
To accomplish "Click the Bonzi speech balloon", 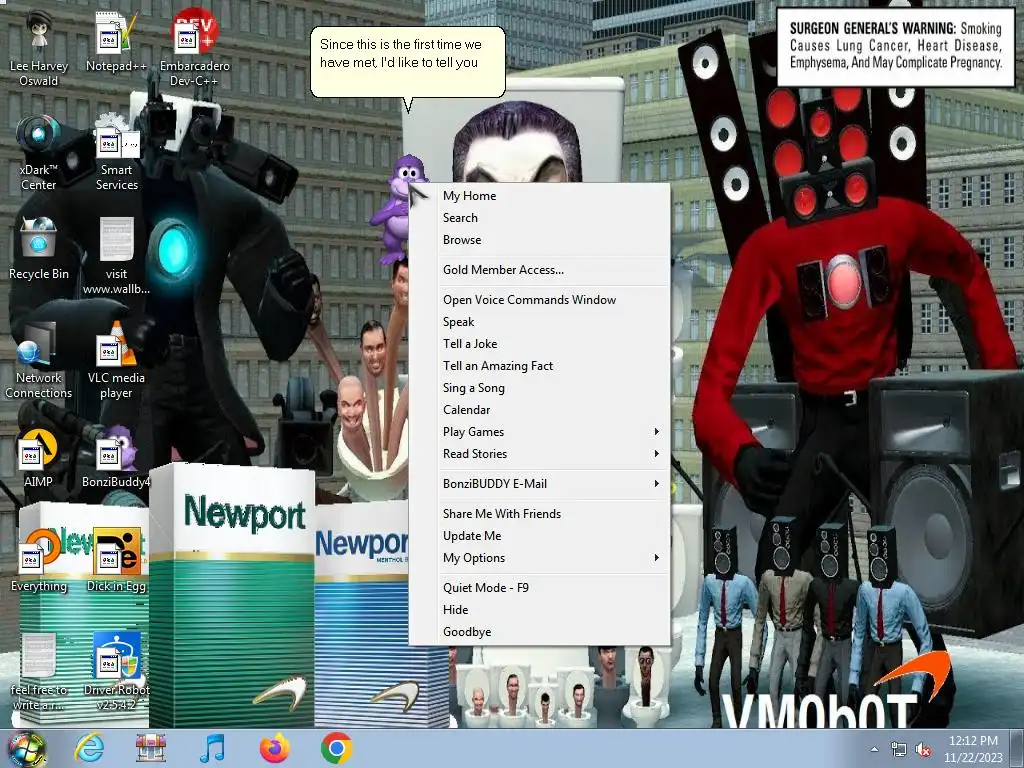I will [408, 61].
